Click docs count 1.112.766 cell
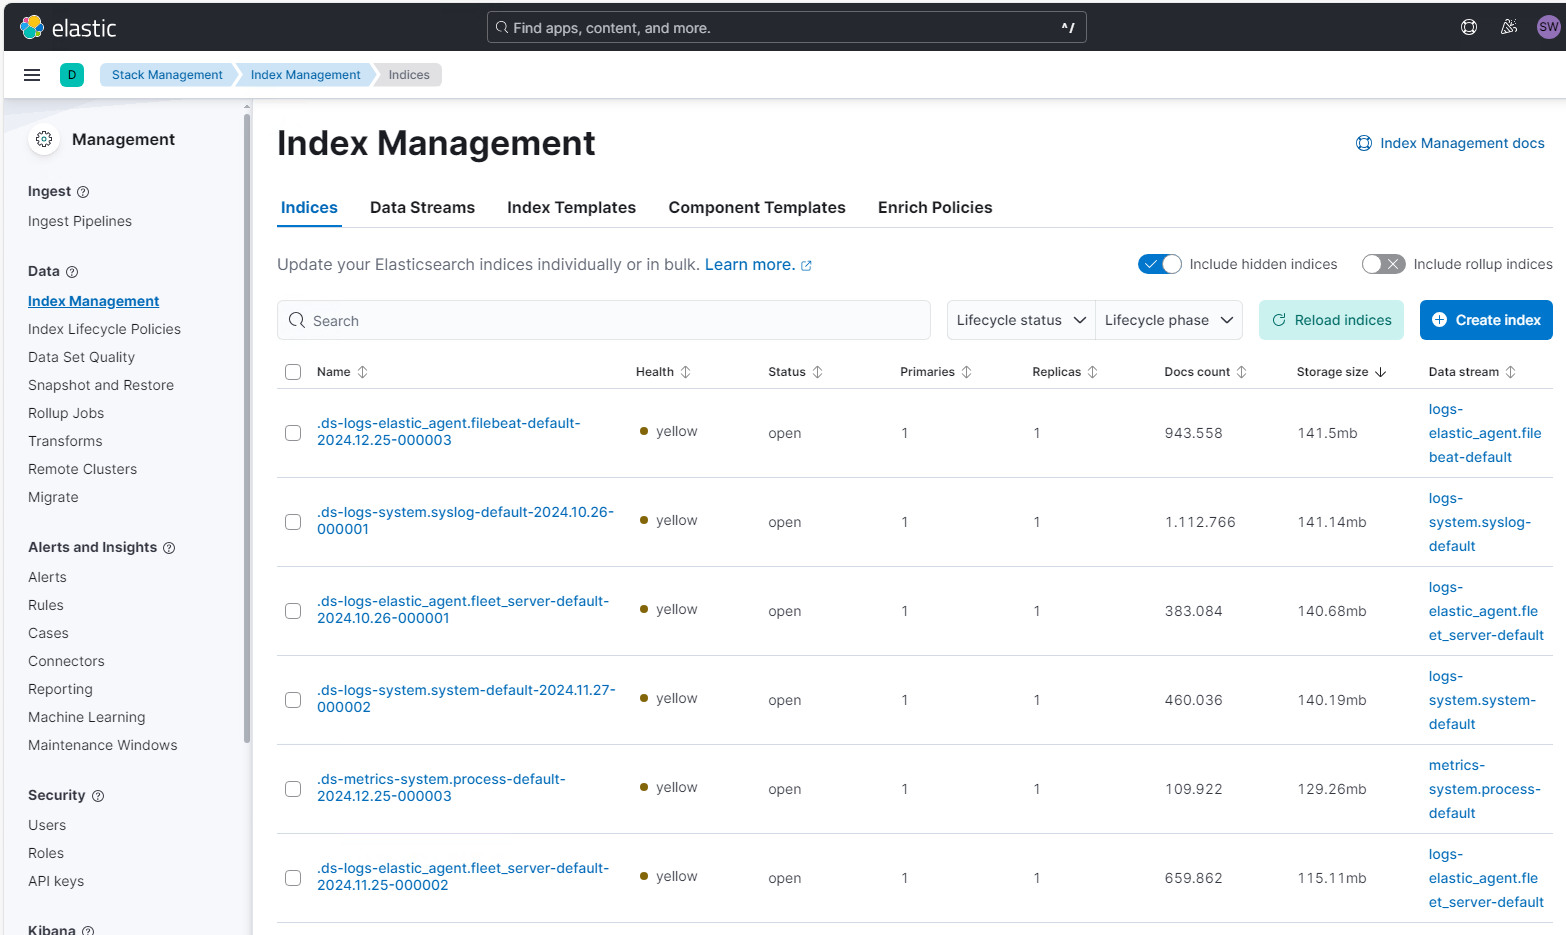 tap(1200, 522)
